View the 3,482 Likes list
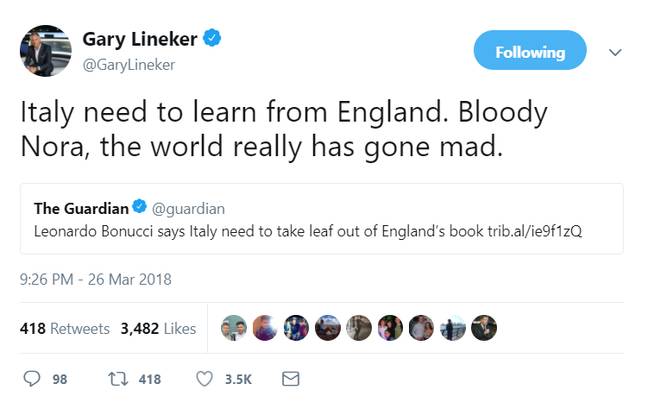648x415 pixels. [x=158, y=329]
